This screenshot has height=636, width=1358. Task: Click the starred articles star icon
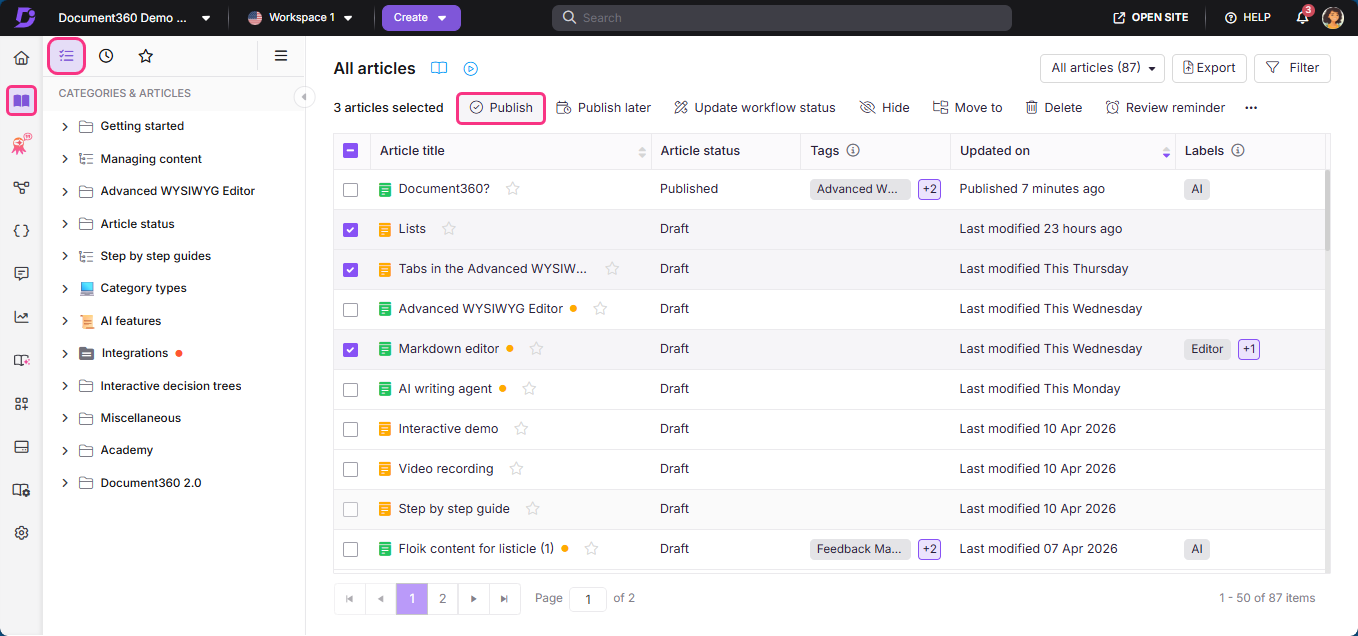(x=146, y=56)
